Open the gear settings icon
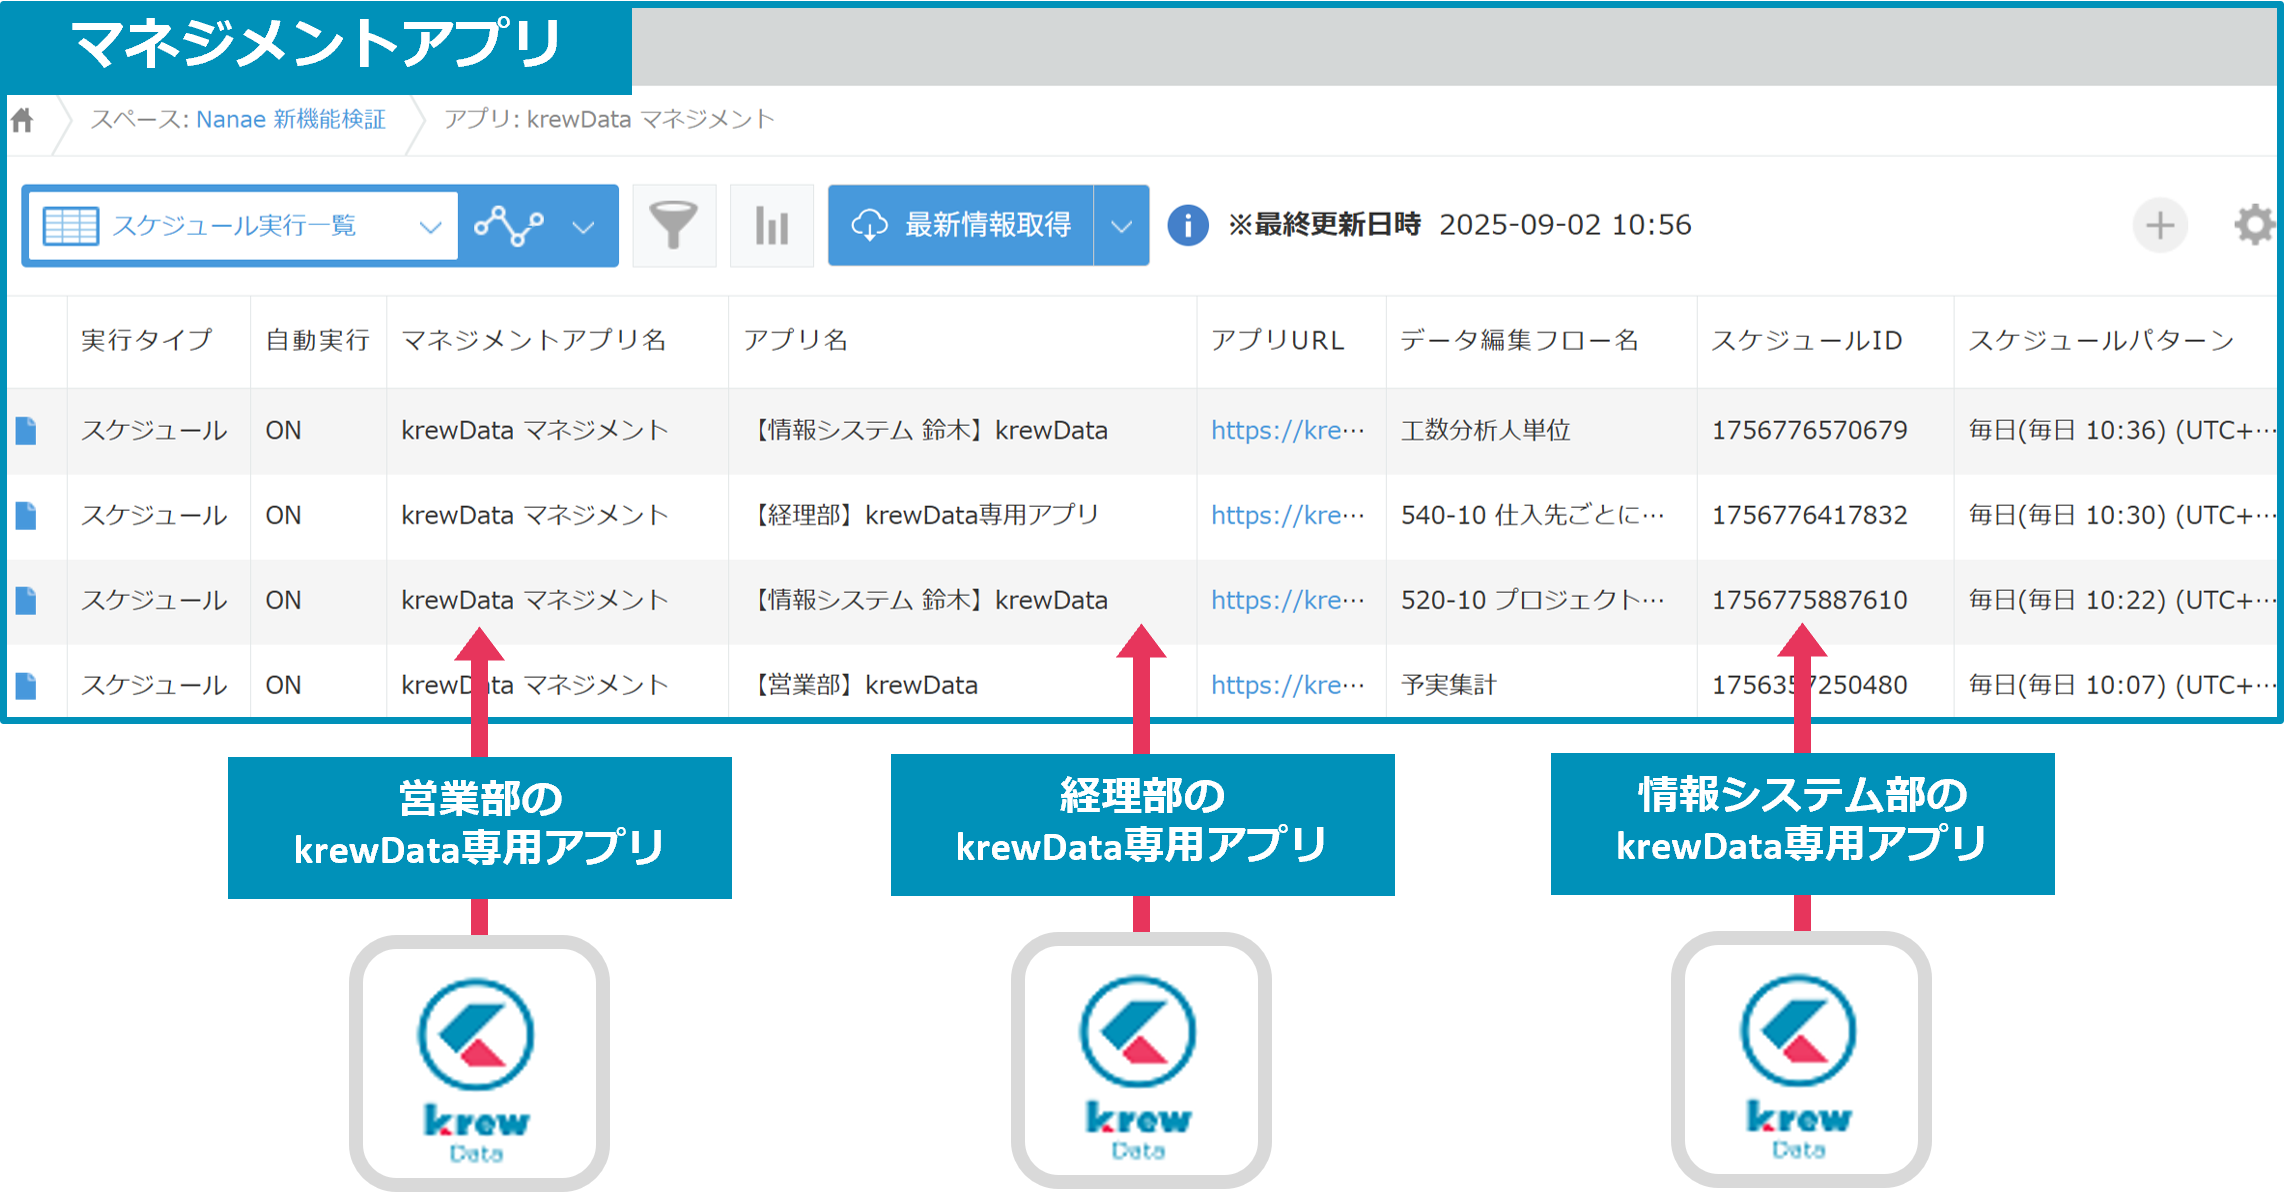The height and width of the screenshot is (1192, 2284). pyautogui.click(x=2253, y=225)
